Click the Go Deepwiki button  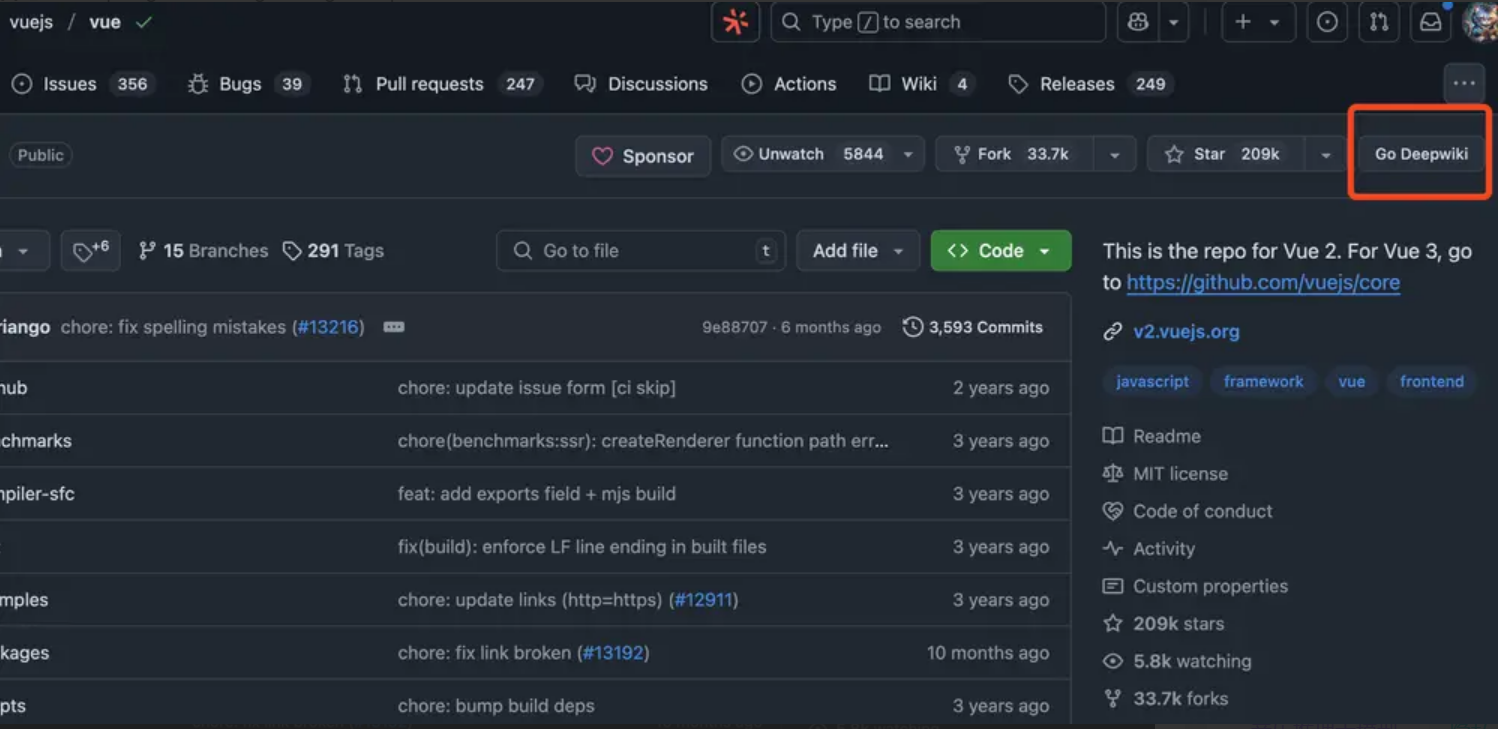point(1420,153)
